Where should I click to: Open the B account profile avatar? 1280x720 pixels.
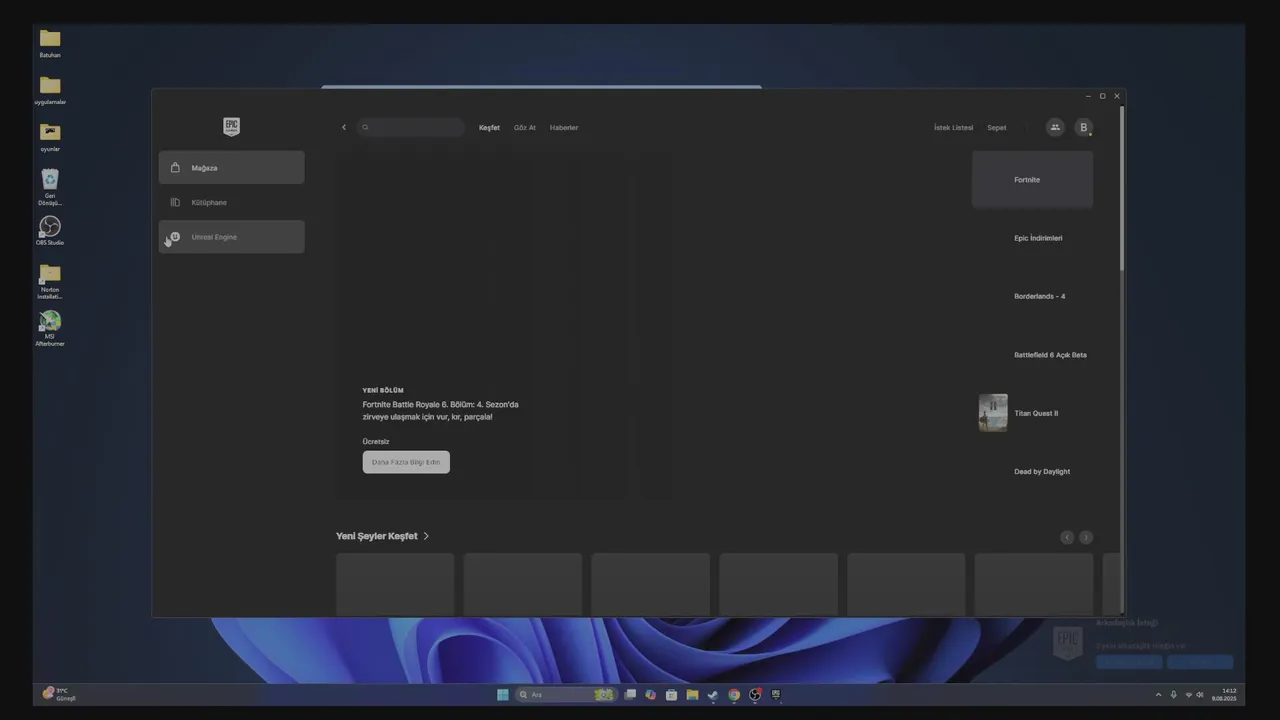pos(1083,127)
